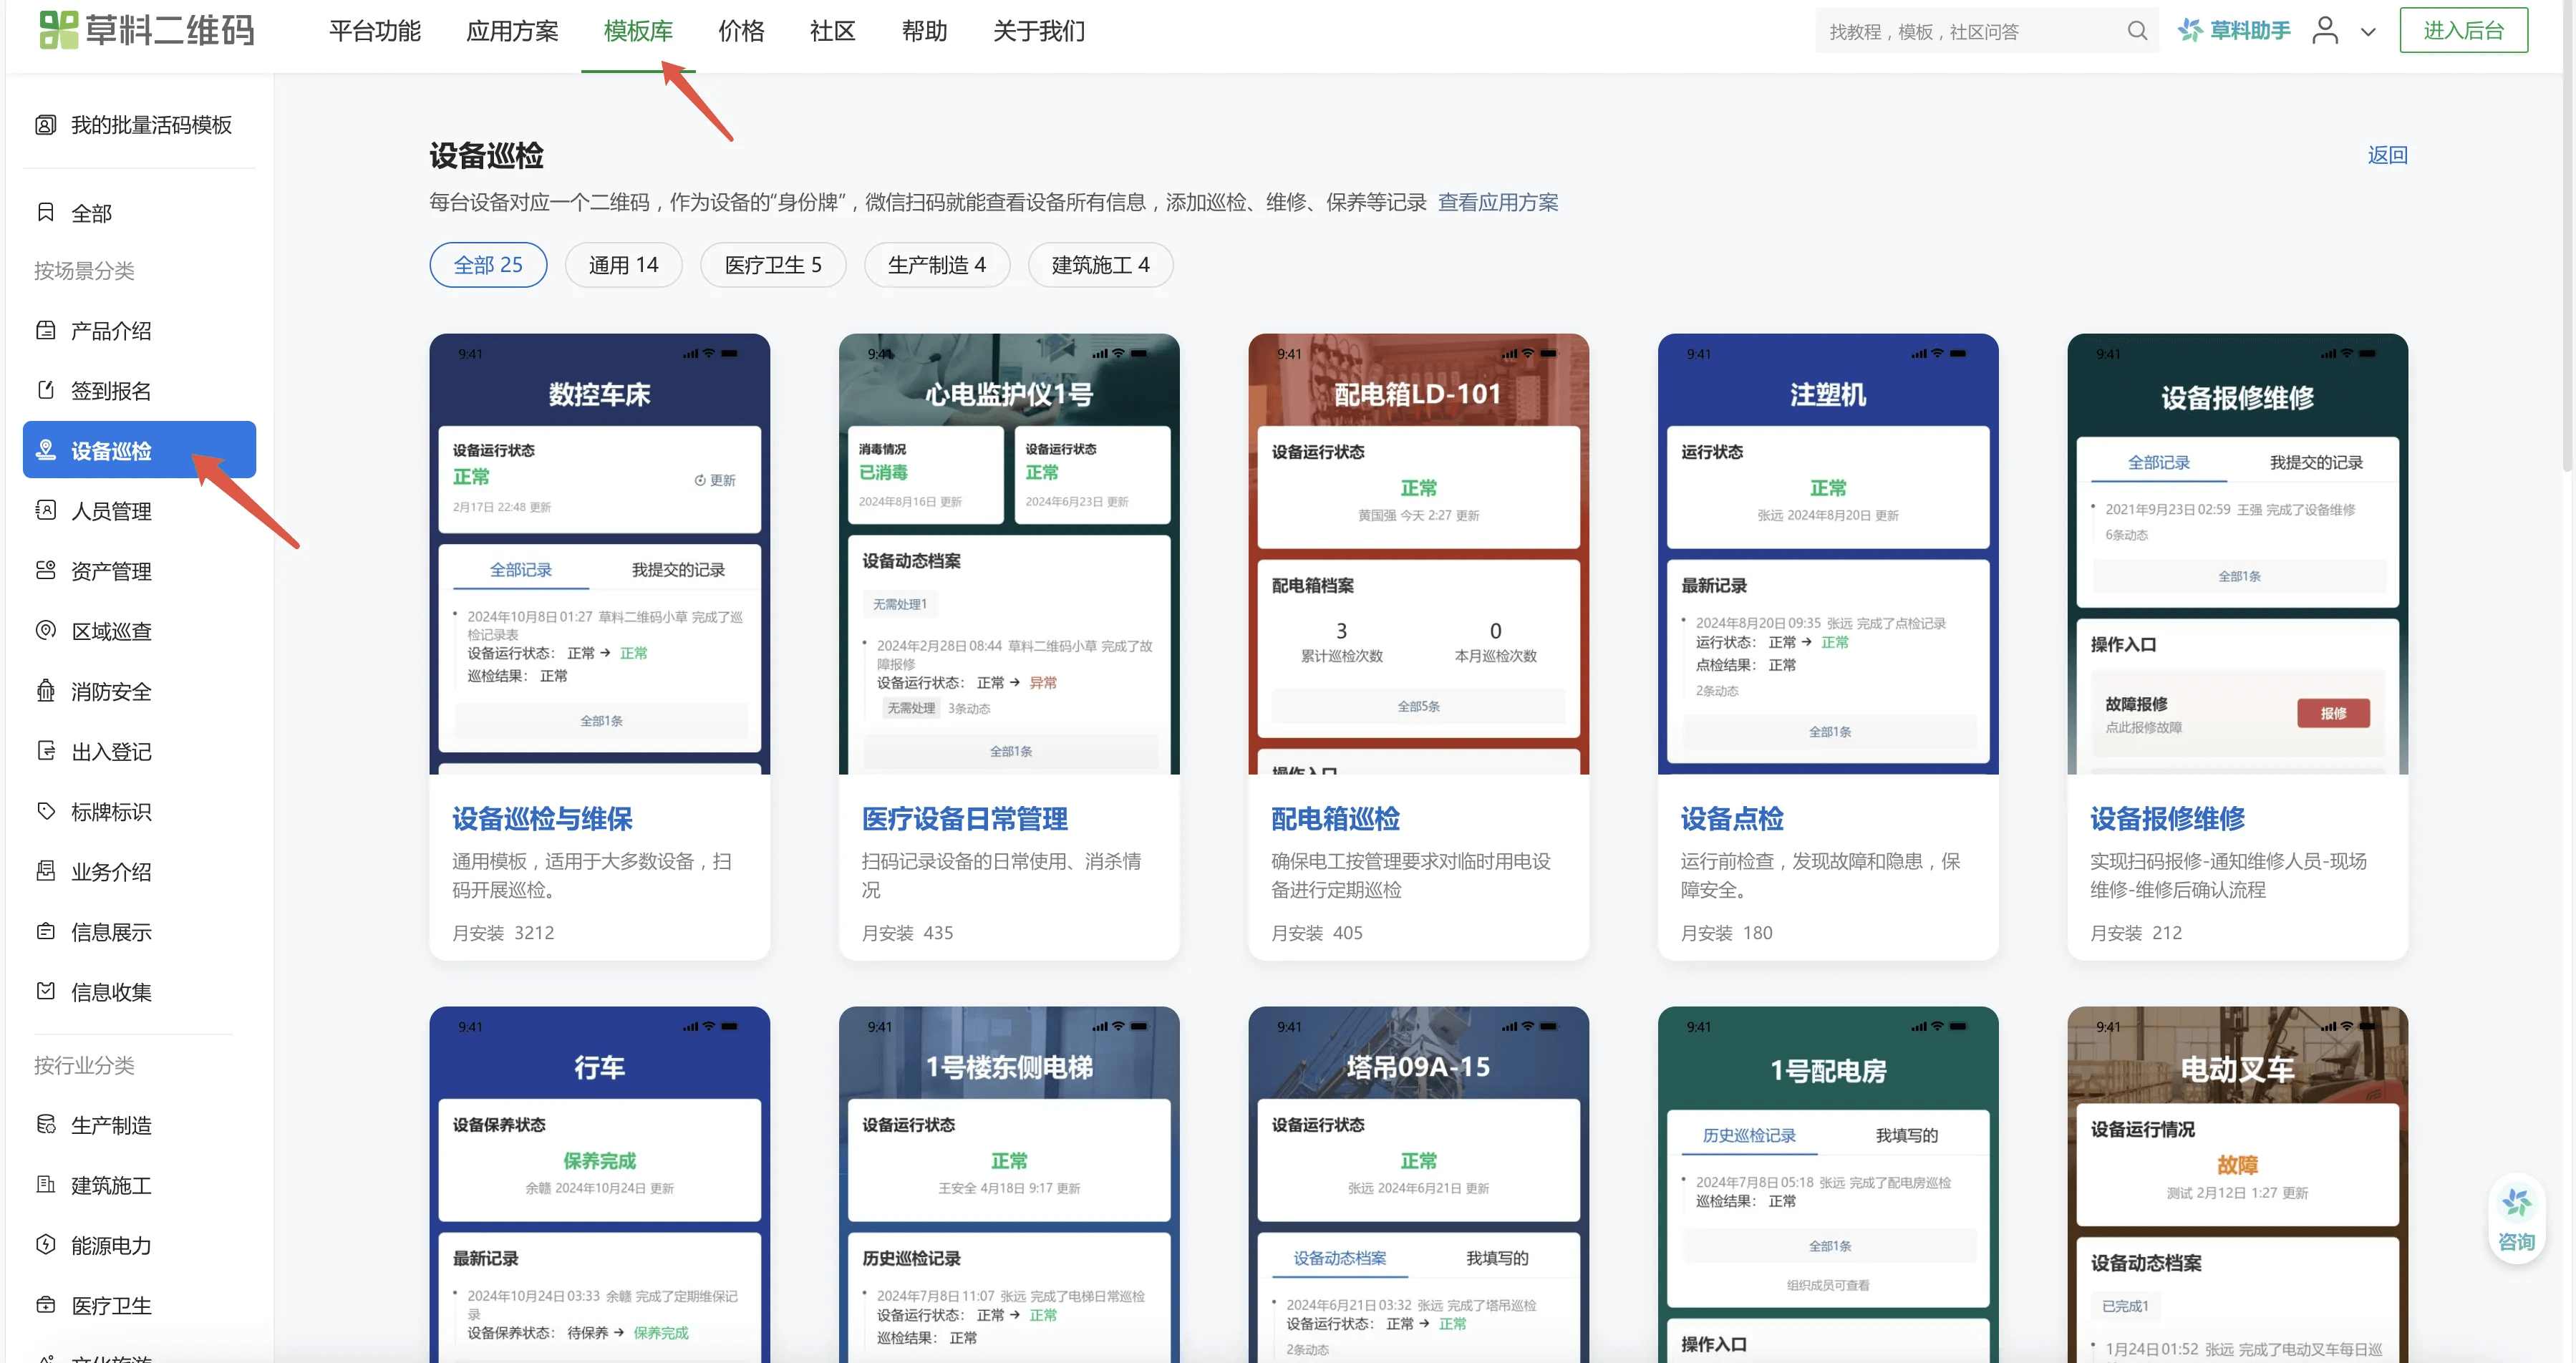Click the 全部 bookmark icon in sidebar
Screen dimensions: 2576x1363
(46, 213)
